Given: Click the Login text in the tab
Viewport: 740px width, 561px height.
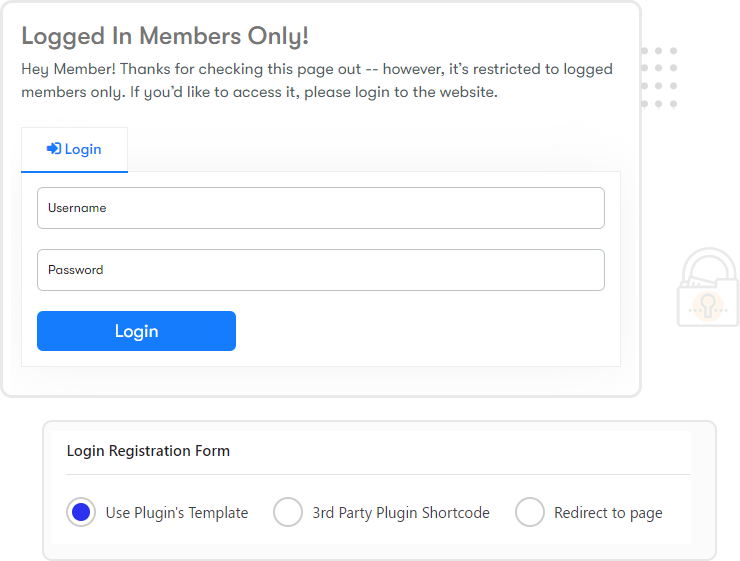Looking at the screenshot, I should (83, 150).
